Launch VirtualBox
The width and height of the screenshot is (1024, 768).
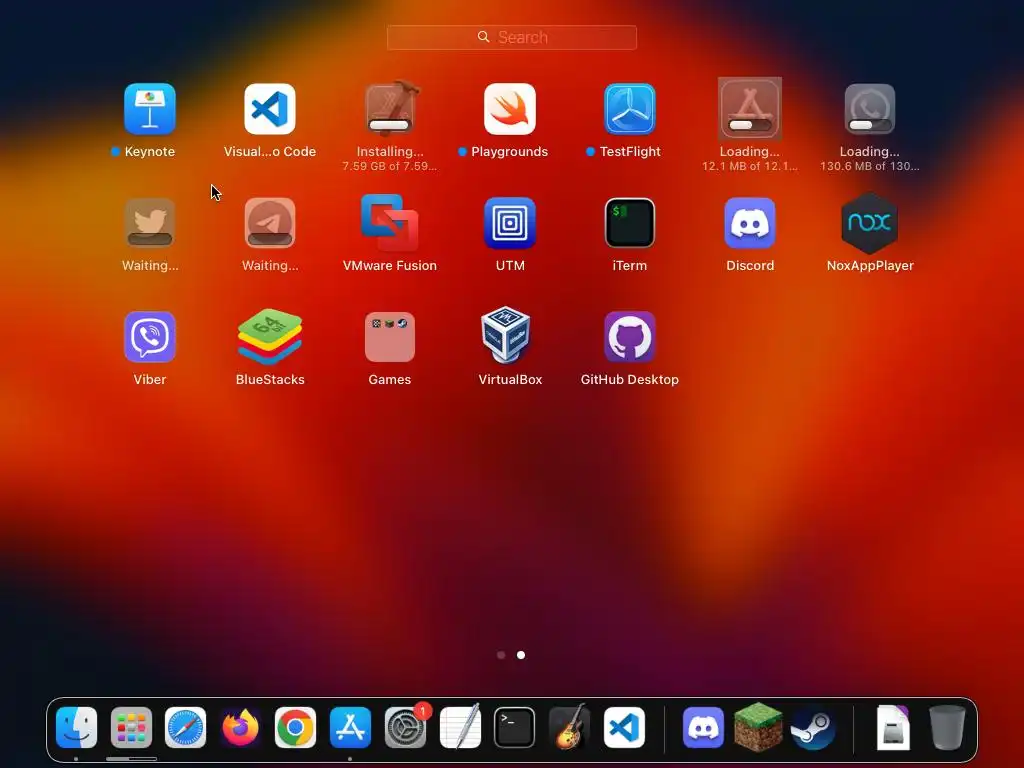[x=506, y=335]
